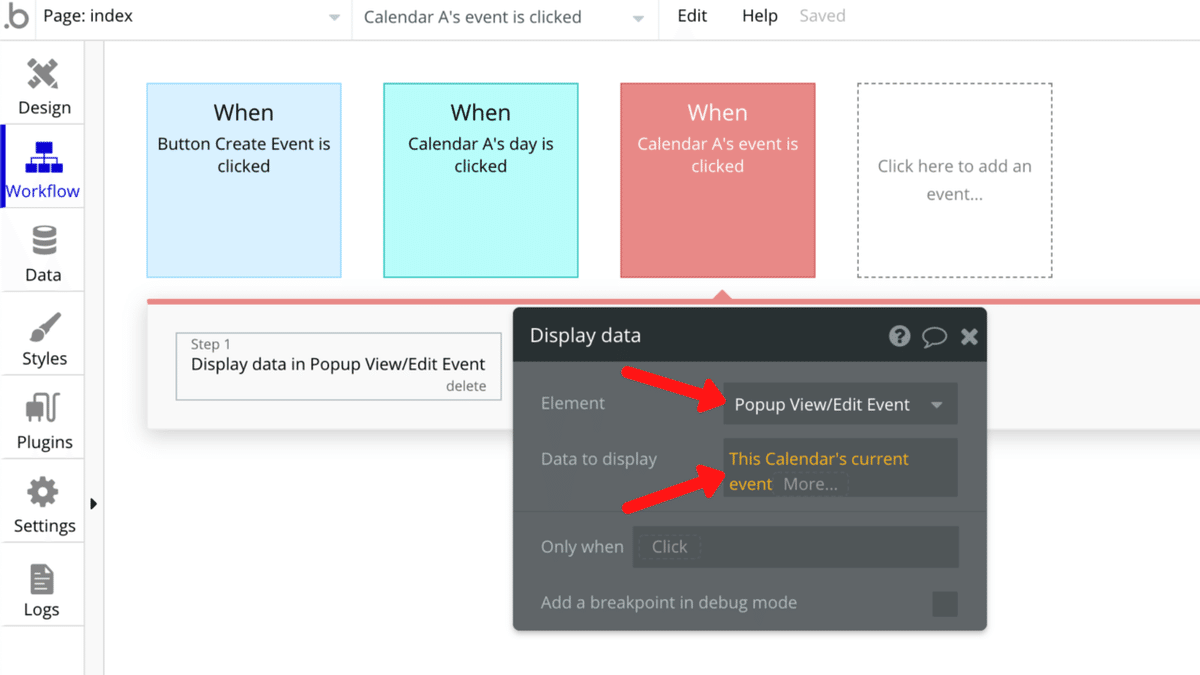
Task: Open the Plugins tab icon
Action: point(44,410)
